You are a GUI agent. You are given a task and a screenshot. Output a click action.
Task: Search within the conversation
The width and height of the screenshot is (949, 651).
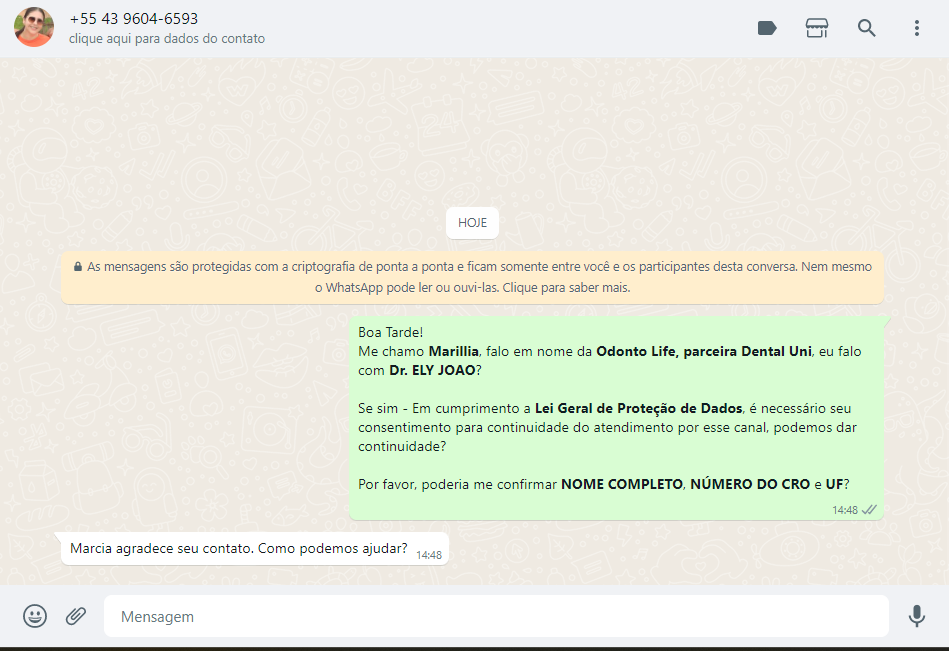866,28
